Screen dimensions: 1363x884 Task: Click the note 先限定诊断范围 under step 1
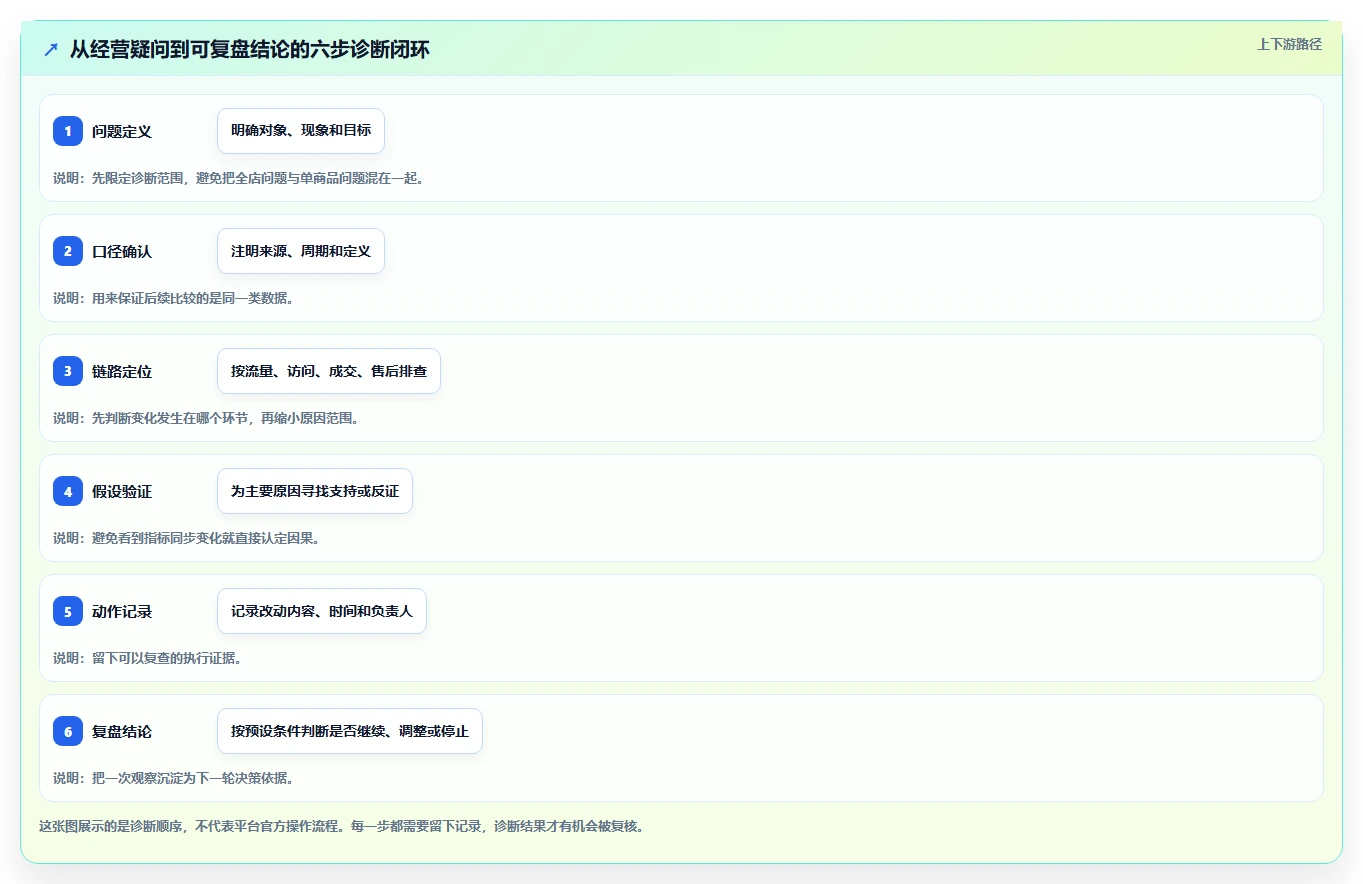coord(239,178)
